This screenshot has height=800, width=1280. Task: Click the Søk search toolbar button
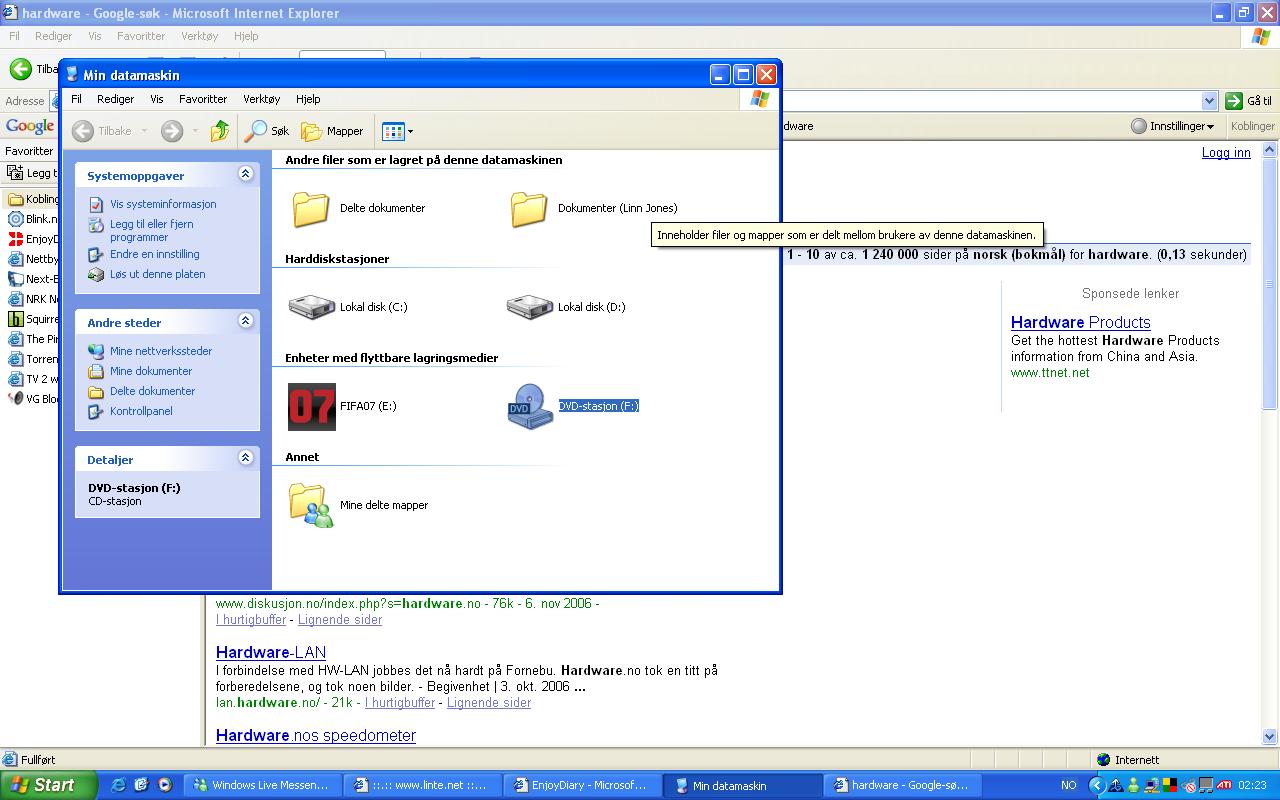pos(268,131)
